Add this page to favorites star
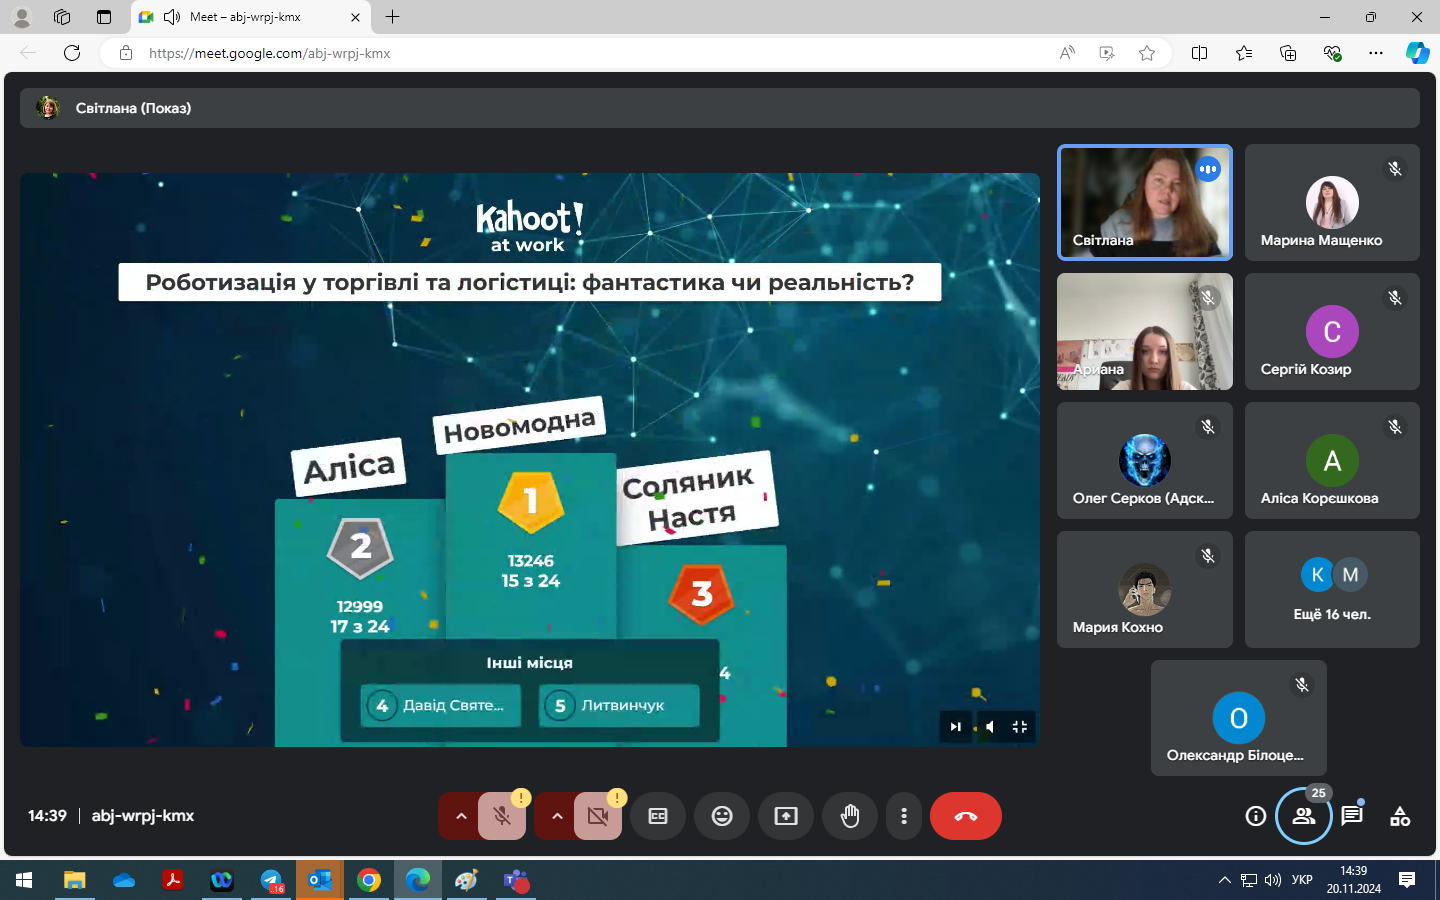Viewport: 1440px width, 900px height. [1147, 53]
